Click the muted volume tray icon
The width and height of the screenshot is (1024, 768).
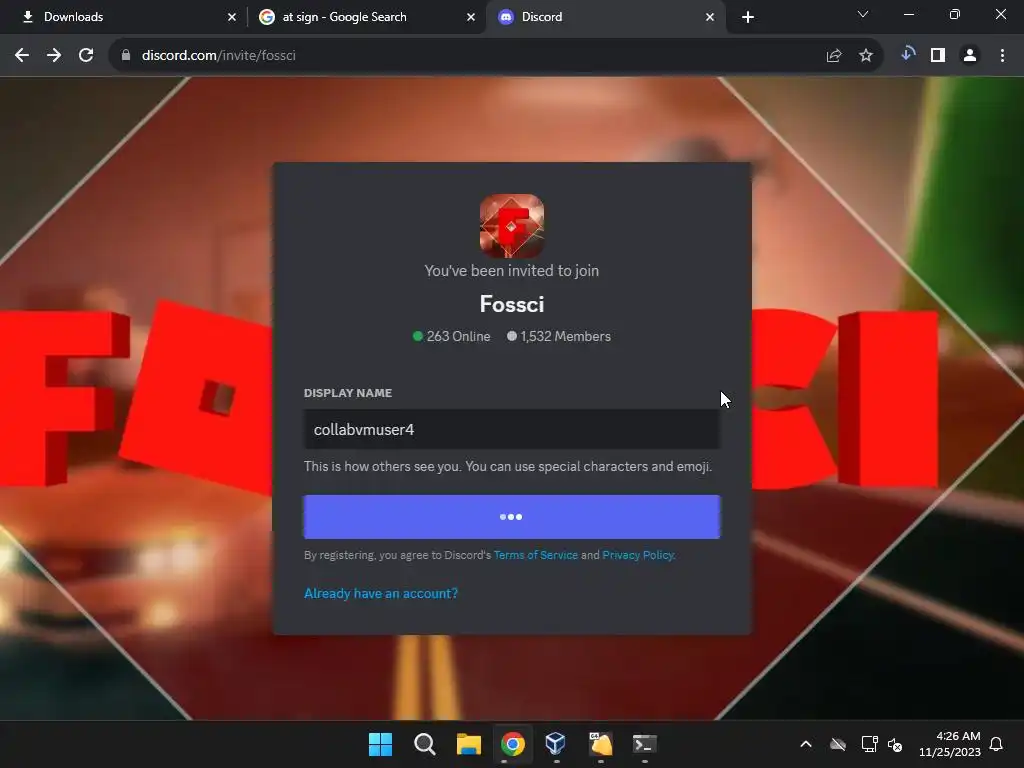pyautogui.click(x=895, y=744)
